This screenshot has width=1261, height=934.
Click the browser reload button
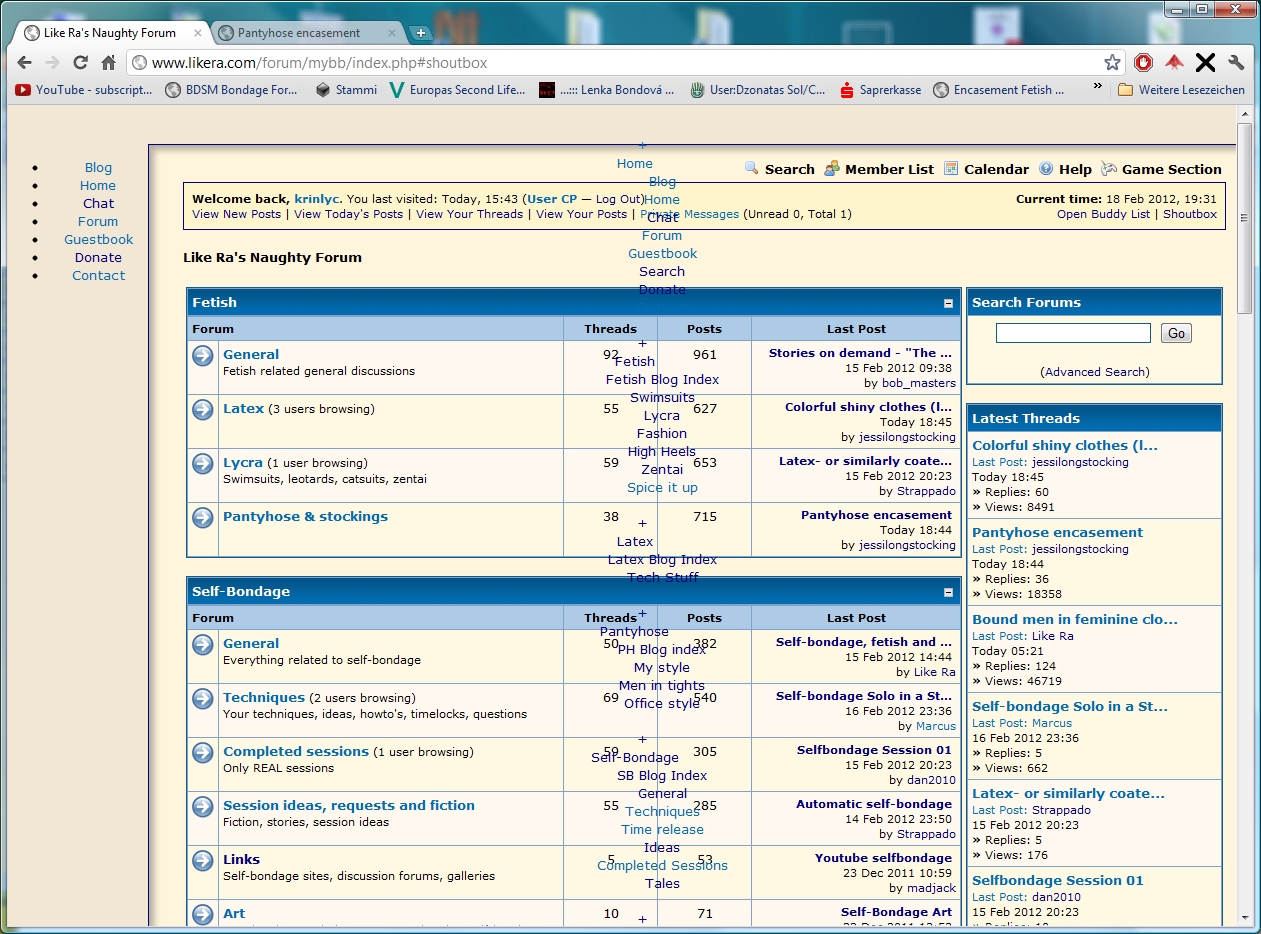(x=81, y=63)
